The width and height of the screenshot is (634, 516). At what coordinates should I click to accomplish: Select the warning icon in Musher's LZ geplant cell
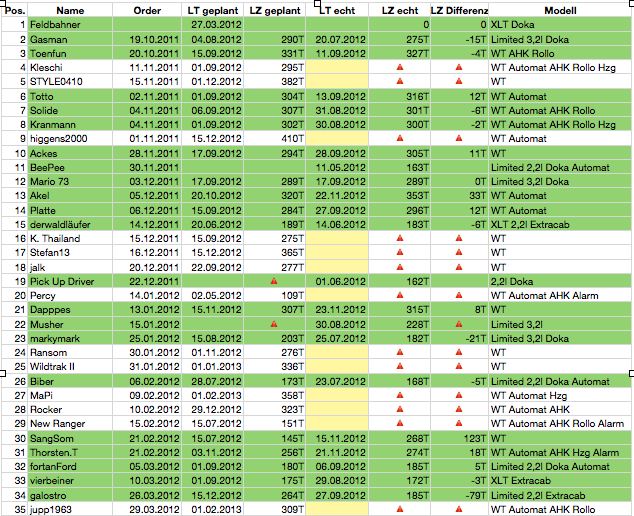click(x=274, y=324)
